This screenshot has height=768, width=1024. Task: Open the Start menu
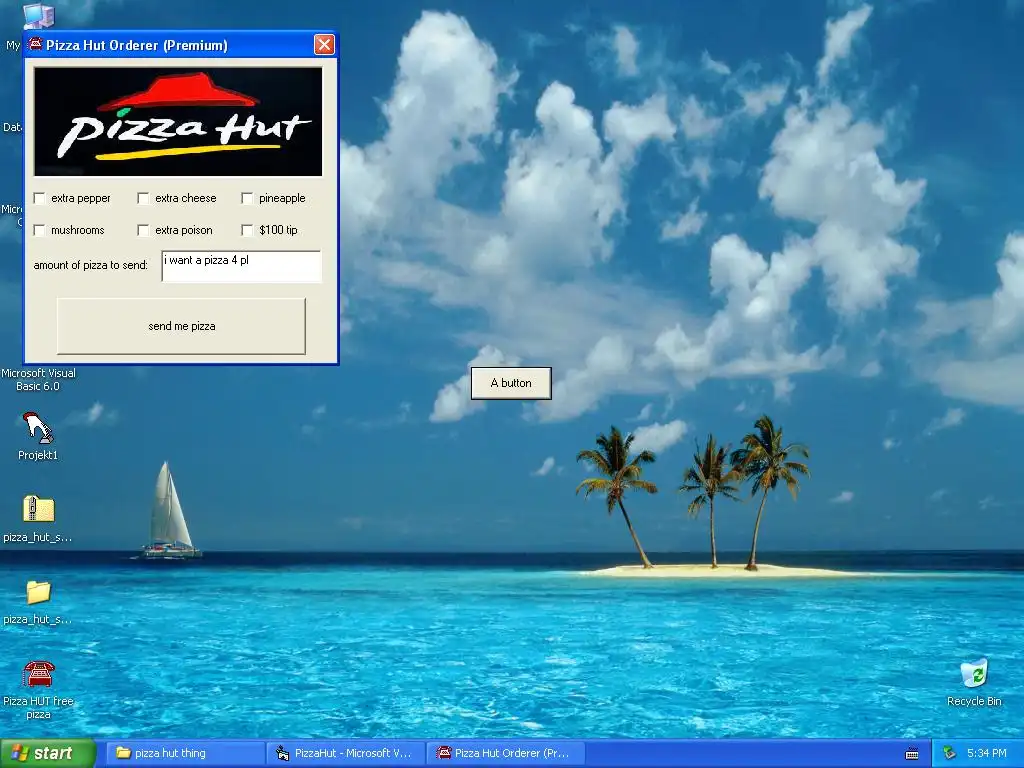[x=48, y=753]
